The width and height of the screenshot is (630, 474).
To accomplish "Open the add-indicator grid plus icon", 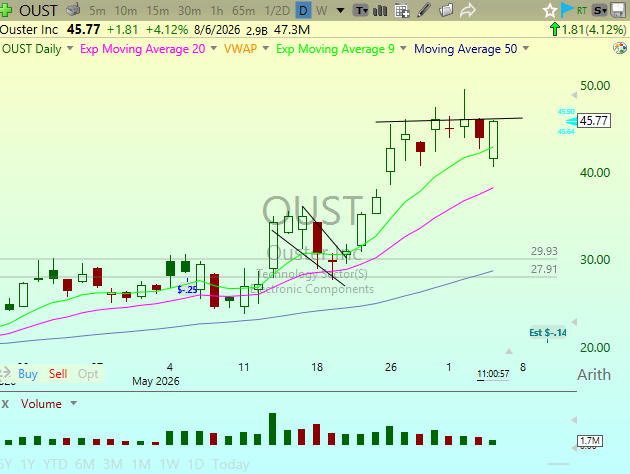I will click(402, 10).
